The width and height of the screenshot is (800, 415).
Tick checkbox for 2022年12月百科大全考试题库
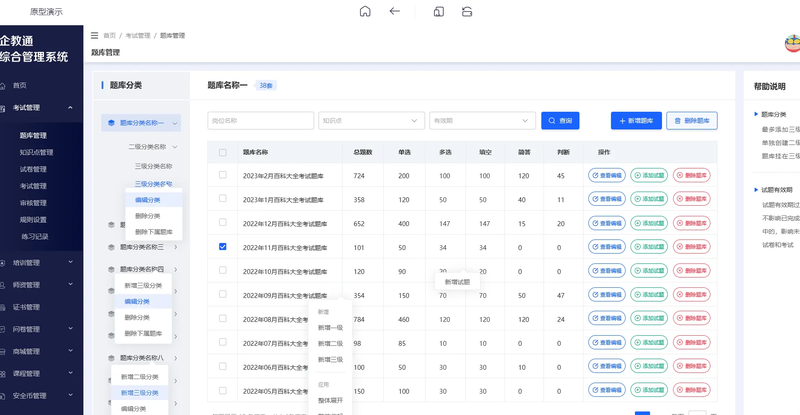point(222,222)
